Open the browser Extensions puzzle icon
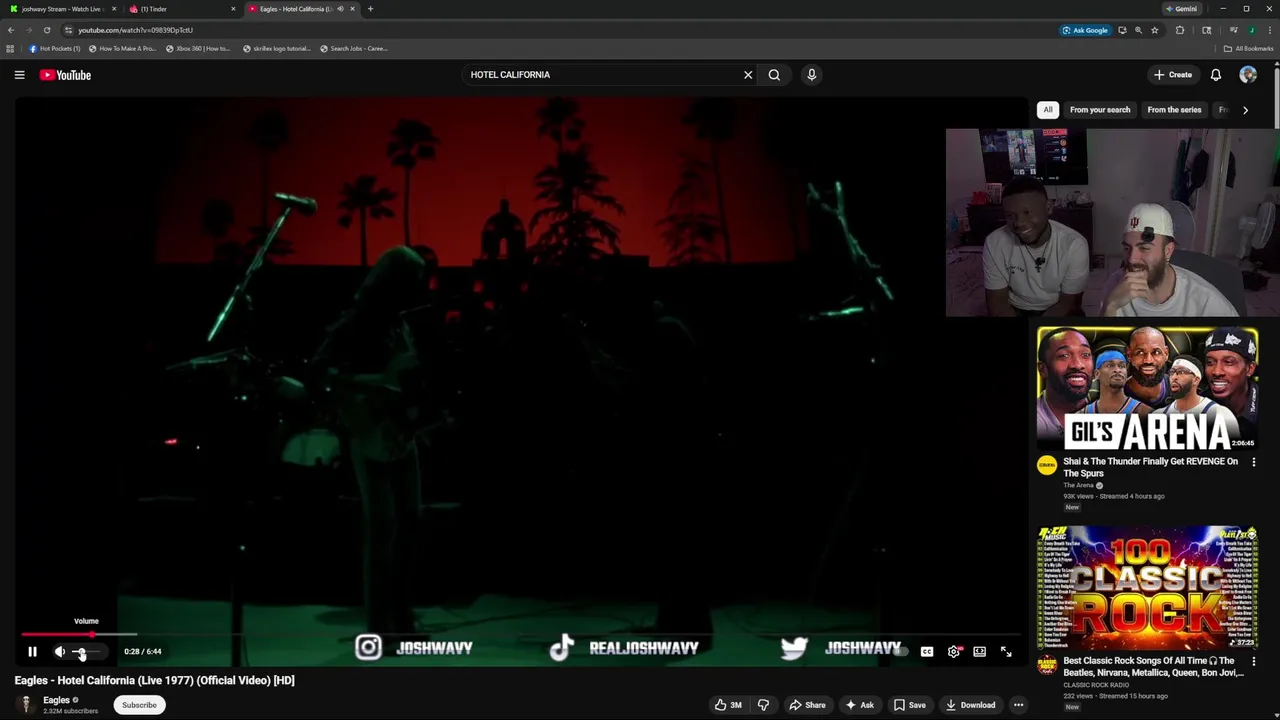The image size is (1280, 720). coord(1180,30)
